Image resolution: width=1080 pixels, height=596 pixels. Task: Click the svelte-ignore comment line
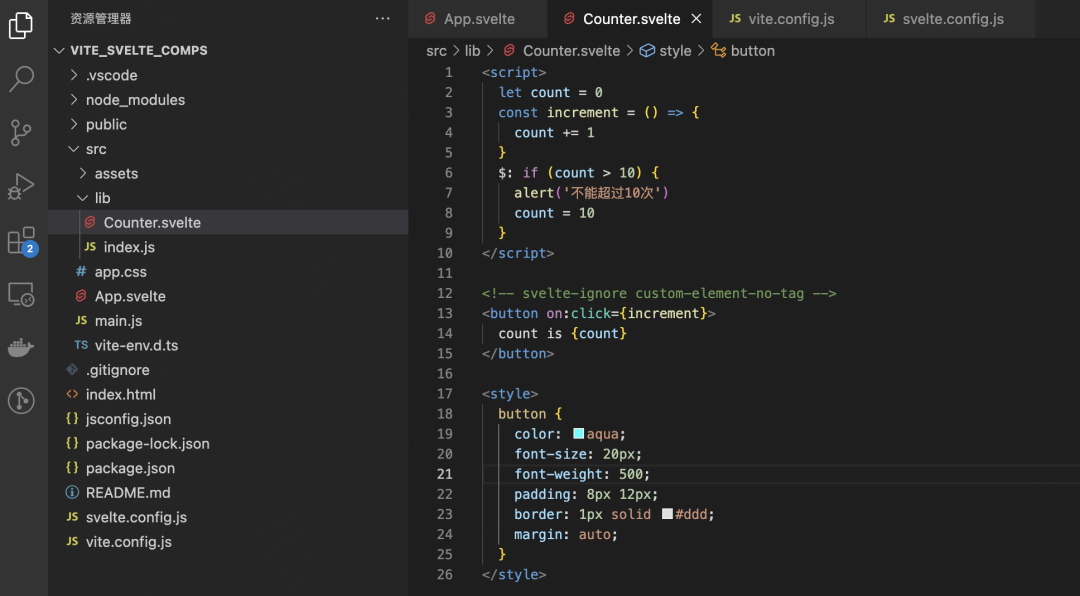click(659, 294)
